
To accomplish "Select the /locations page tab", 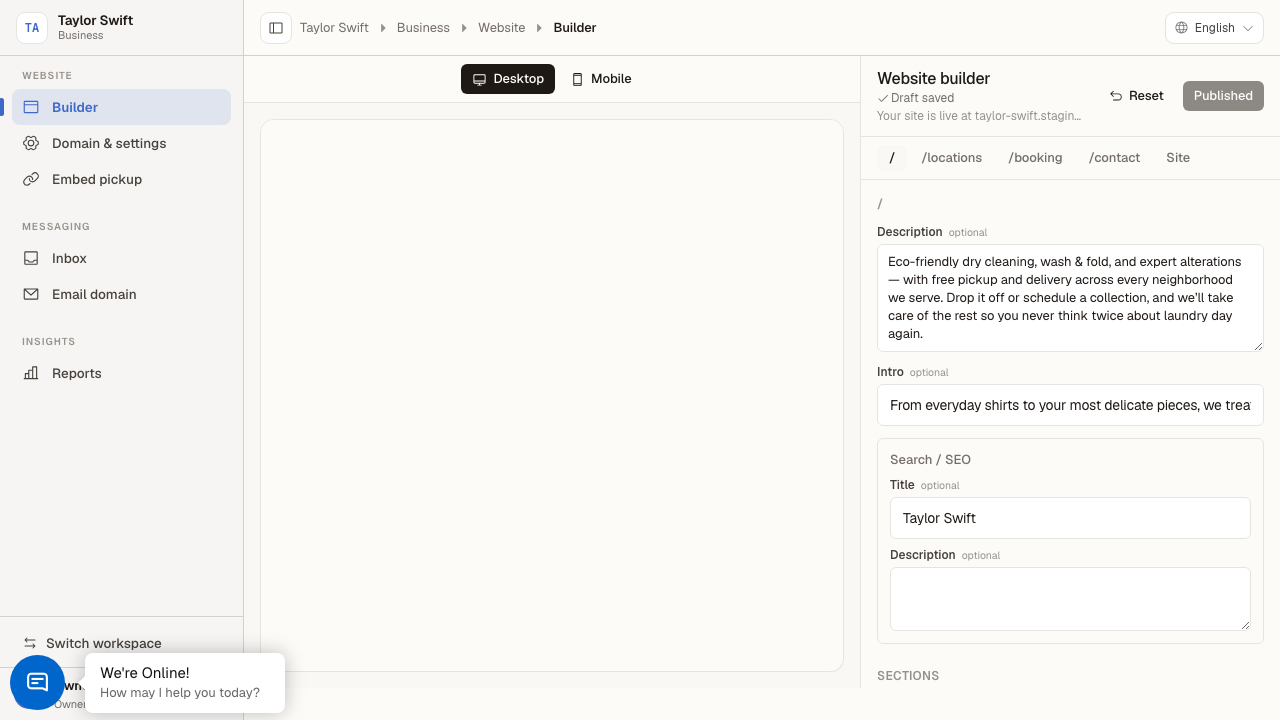I will pyautogui.click(x=952, y=157).
